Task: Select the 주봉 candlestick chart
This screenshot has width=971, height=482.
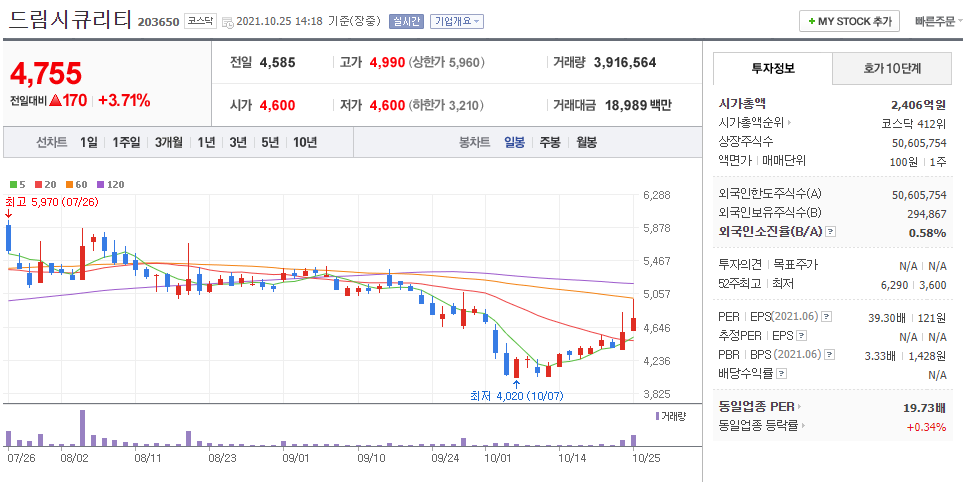Action: point(550,142)
